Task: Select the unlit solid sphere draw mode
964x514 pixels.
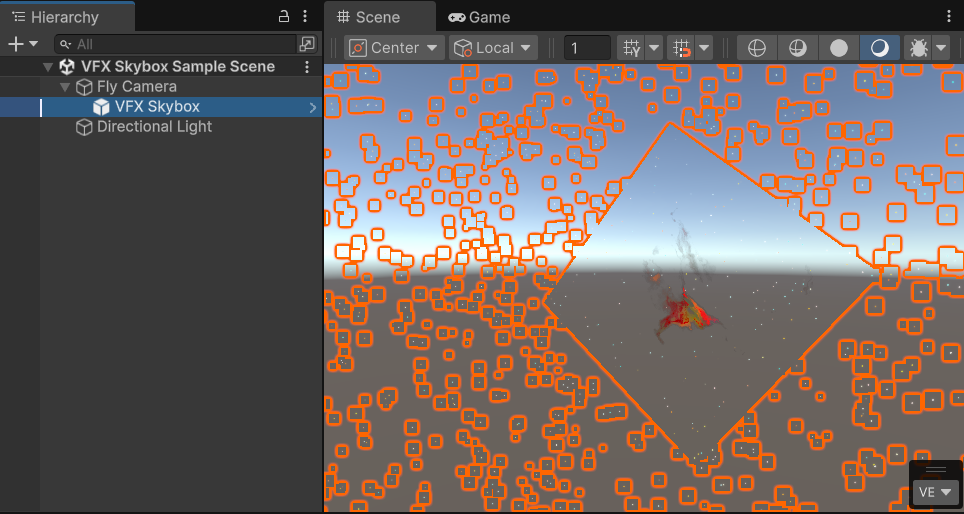Action: click(839, 48)
